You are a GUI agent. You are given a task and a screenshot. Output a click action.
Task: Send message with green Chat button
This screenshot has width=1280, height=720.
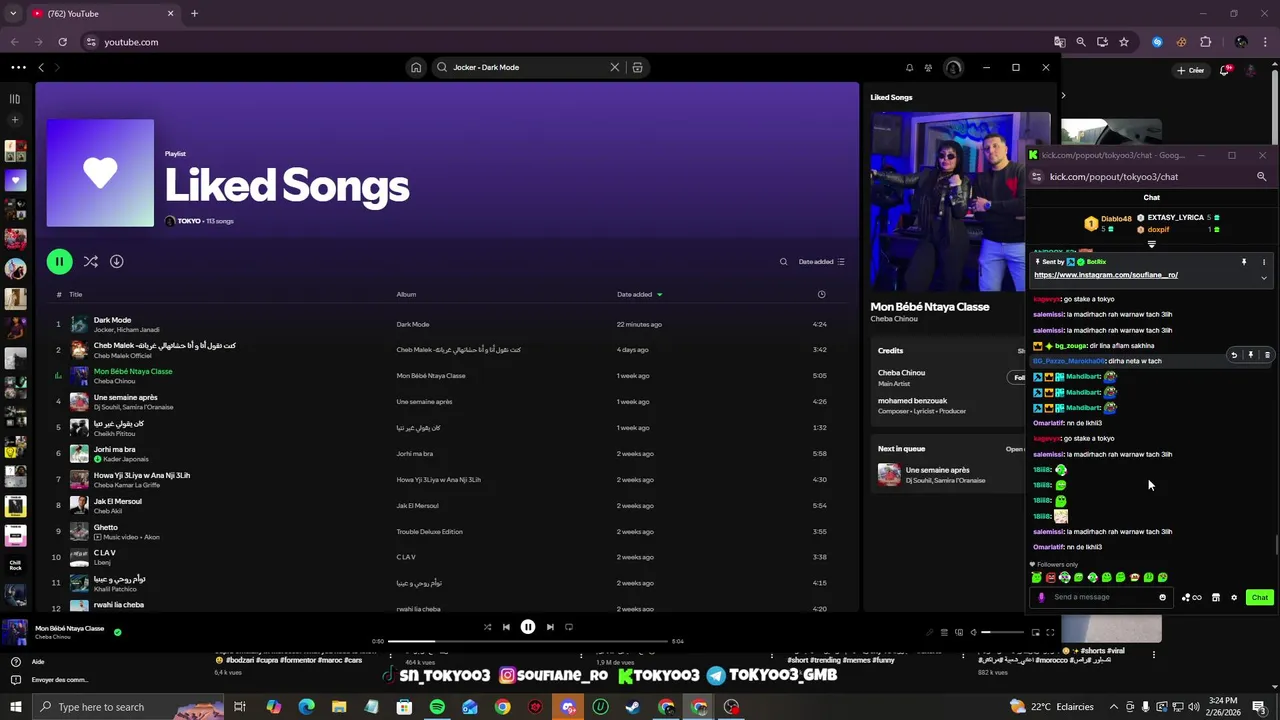[1259, 597]
